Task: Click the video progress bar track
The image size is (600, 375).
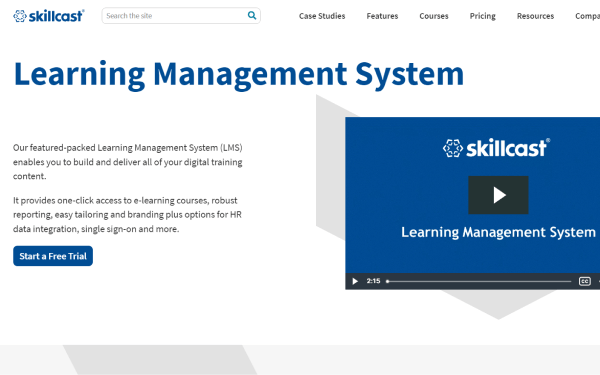Action: click(x=479, y=281)
